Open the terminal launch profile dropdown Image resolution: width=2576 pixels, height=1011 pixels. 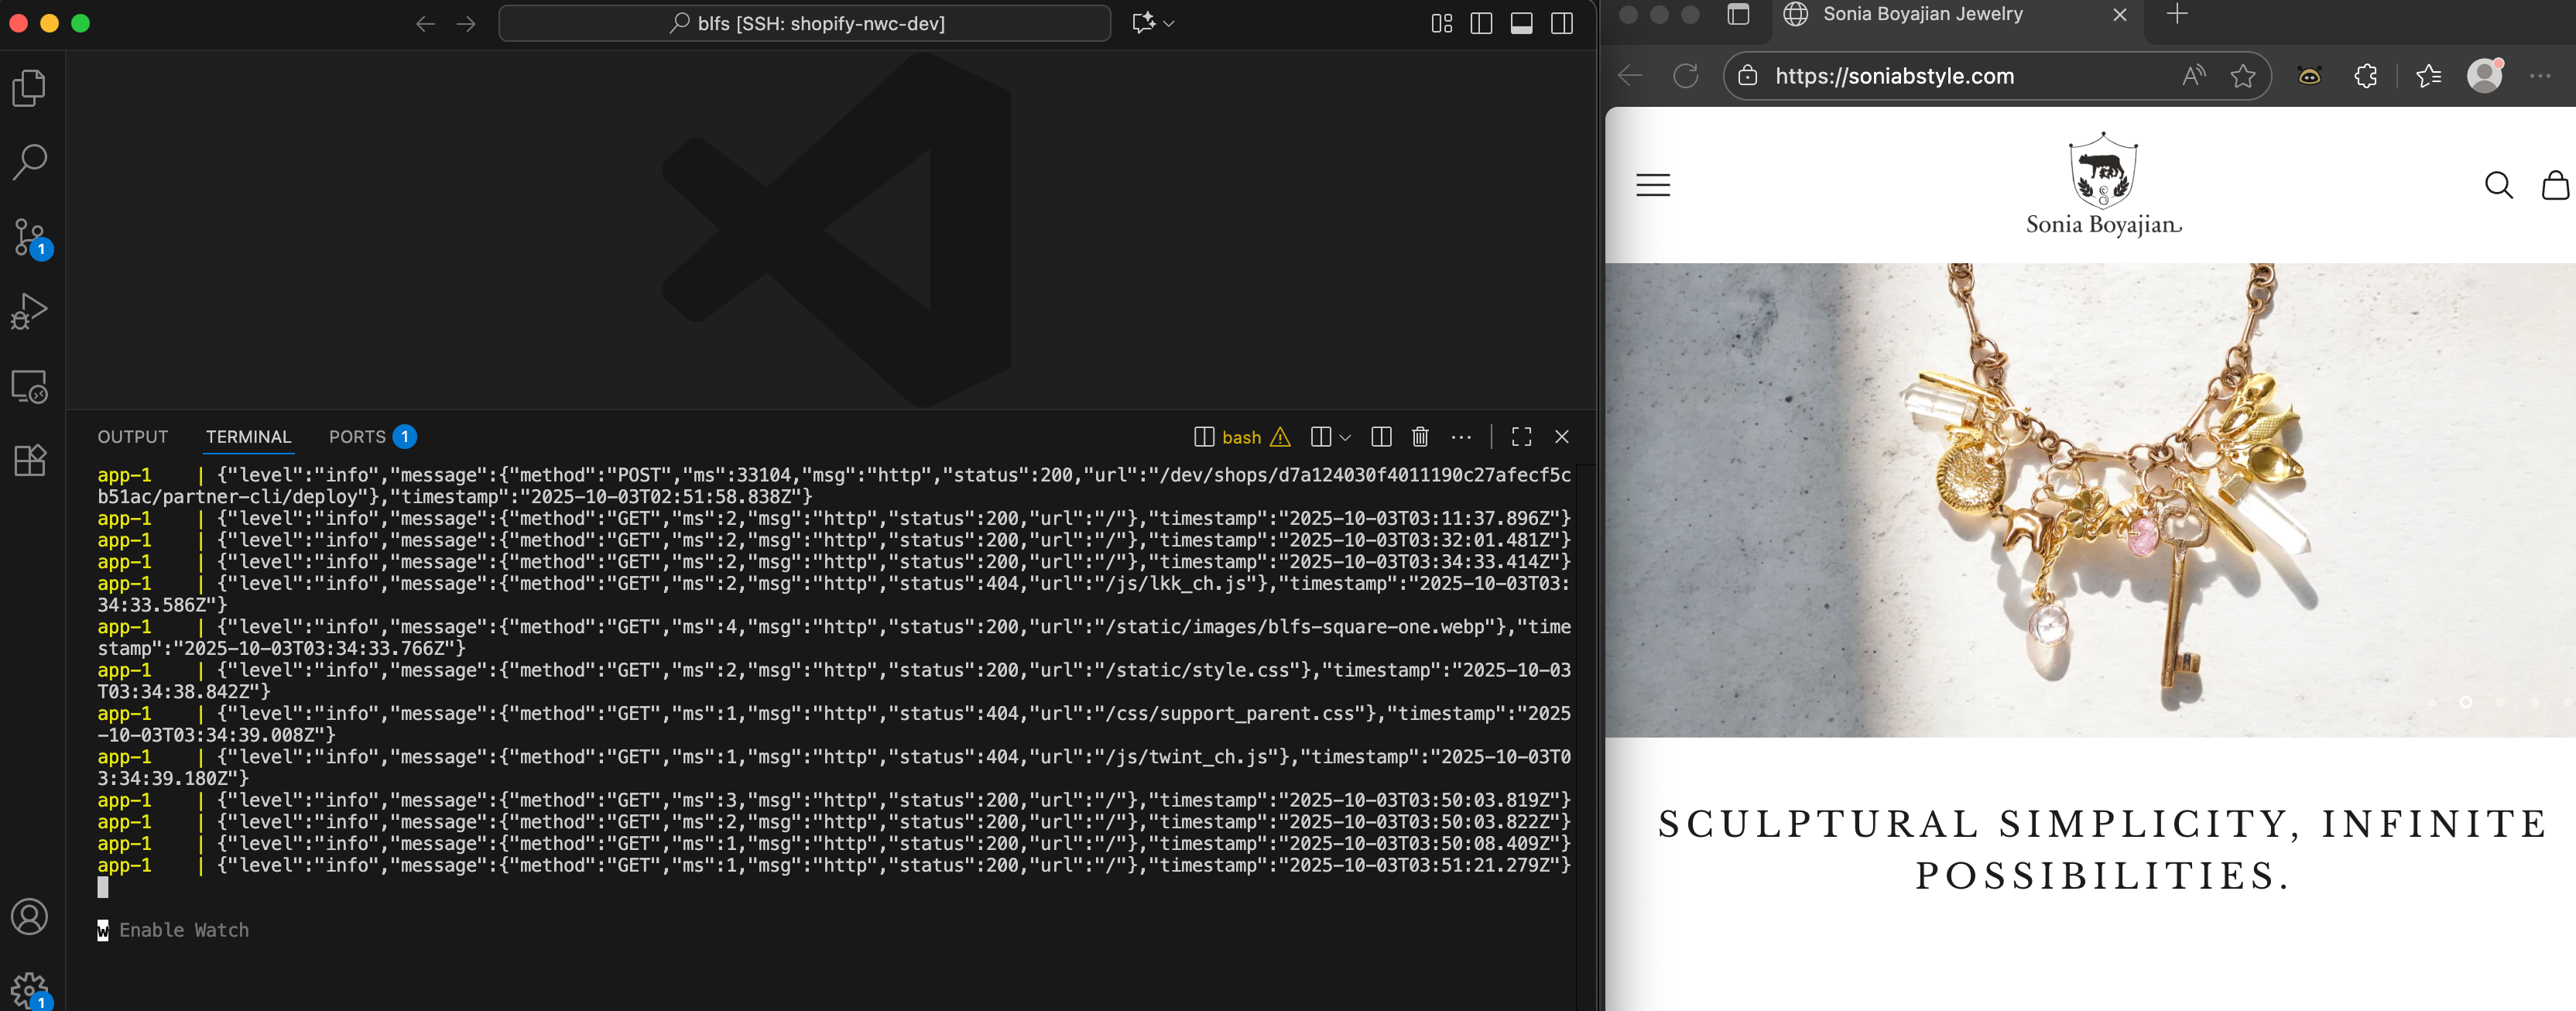(1346, 437)
